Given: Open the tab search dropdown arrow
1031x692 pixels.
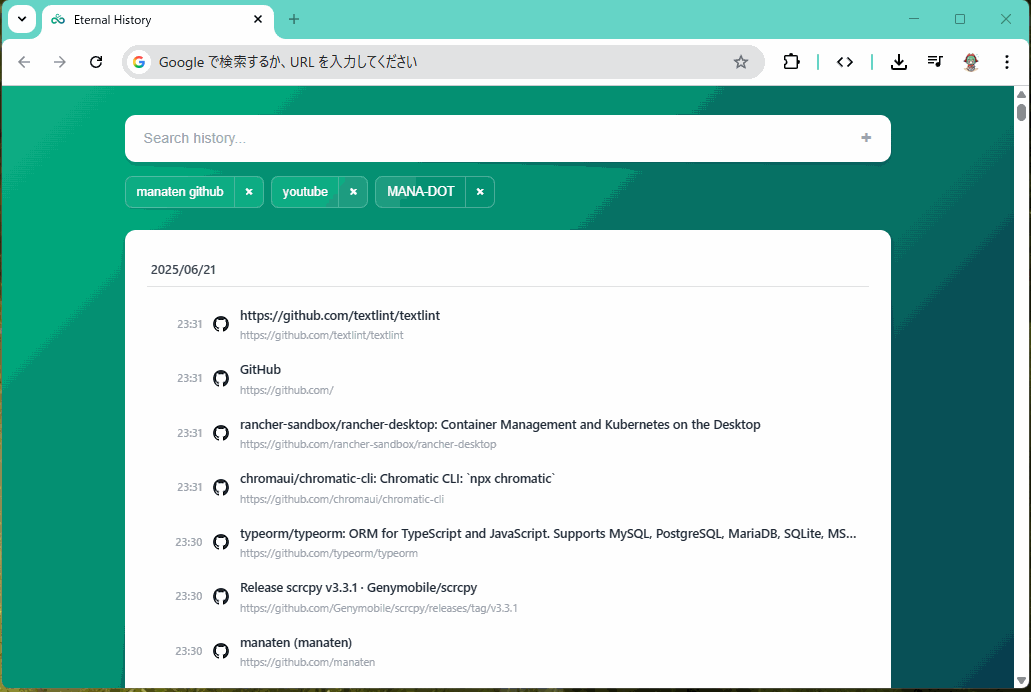Looking at the screenshot, I should pos(22,19).
